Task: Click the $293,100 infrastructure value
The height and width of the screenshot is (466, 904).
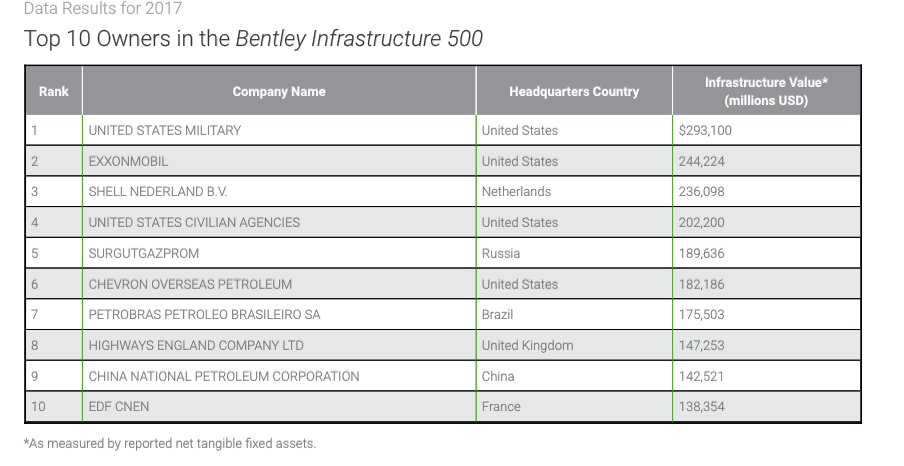Action: [705, 130]
